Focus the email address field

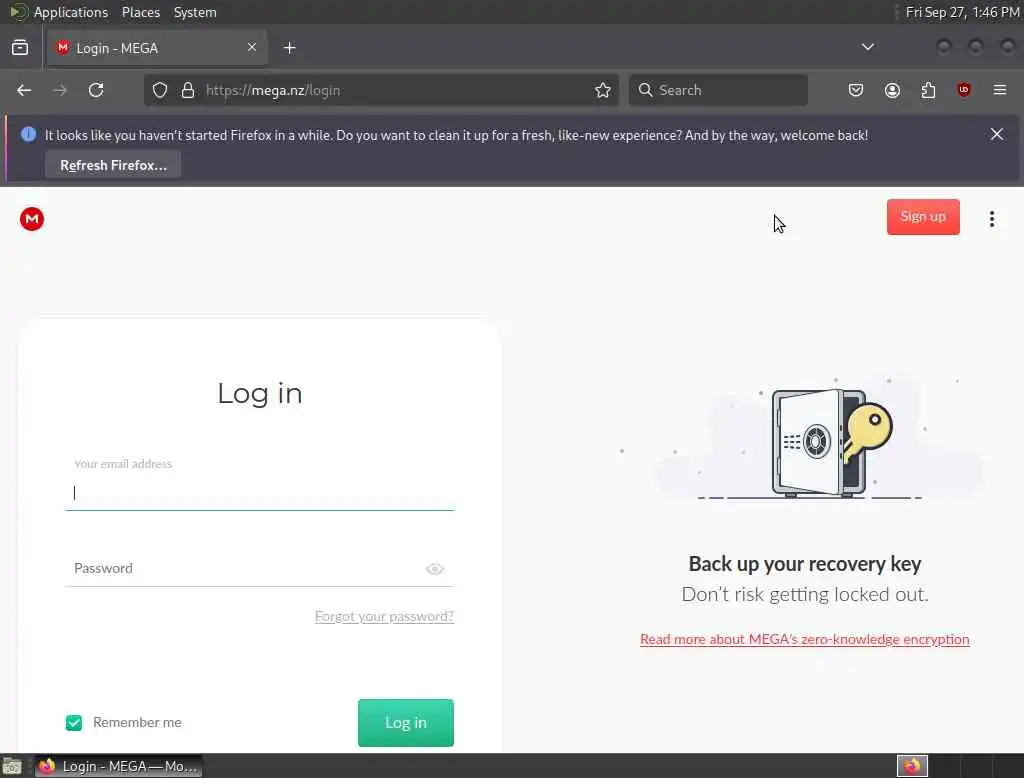coord(260,493)
